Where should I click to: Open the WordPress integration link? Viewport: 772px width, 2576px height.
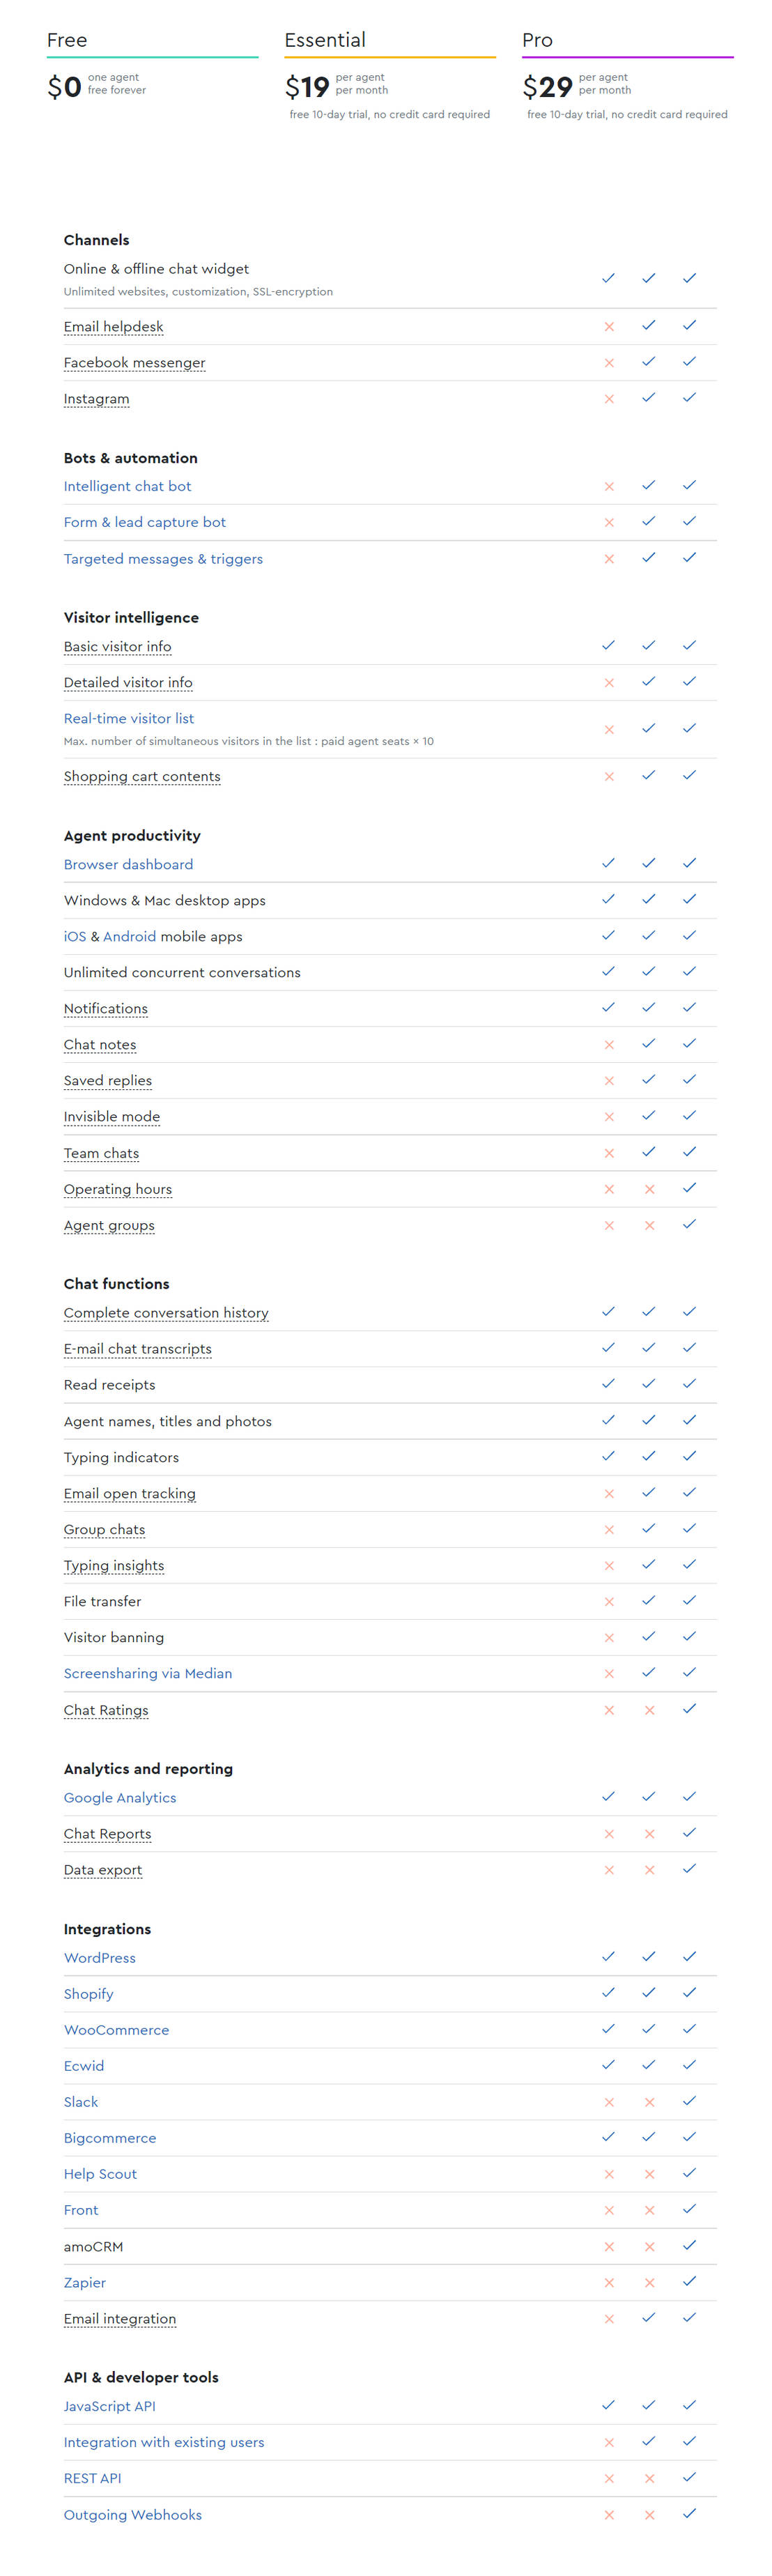[99, 1957]
